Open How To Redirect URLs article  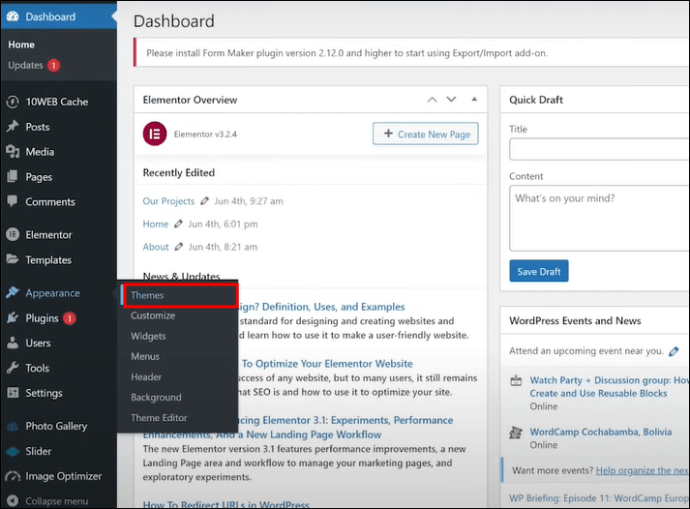(x=226, y=504)
